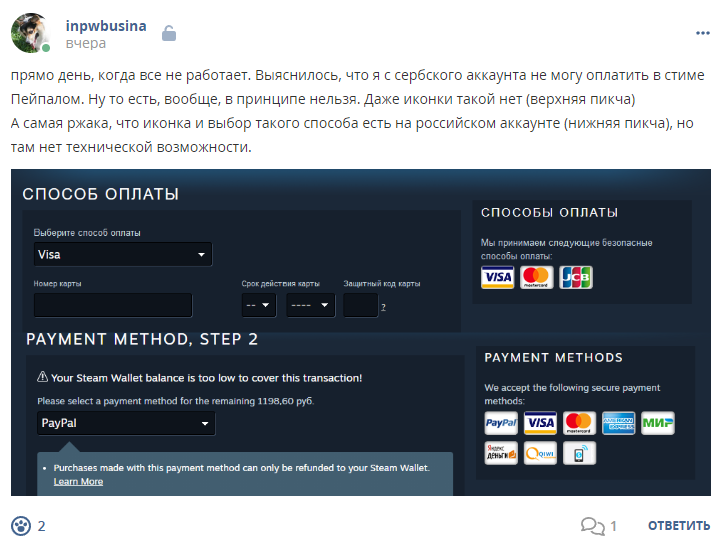Click the card security code field
This screenshot has height=539, width=725.
[361, 305]
